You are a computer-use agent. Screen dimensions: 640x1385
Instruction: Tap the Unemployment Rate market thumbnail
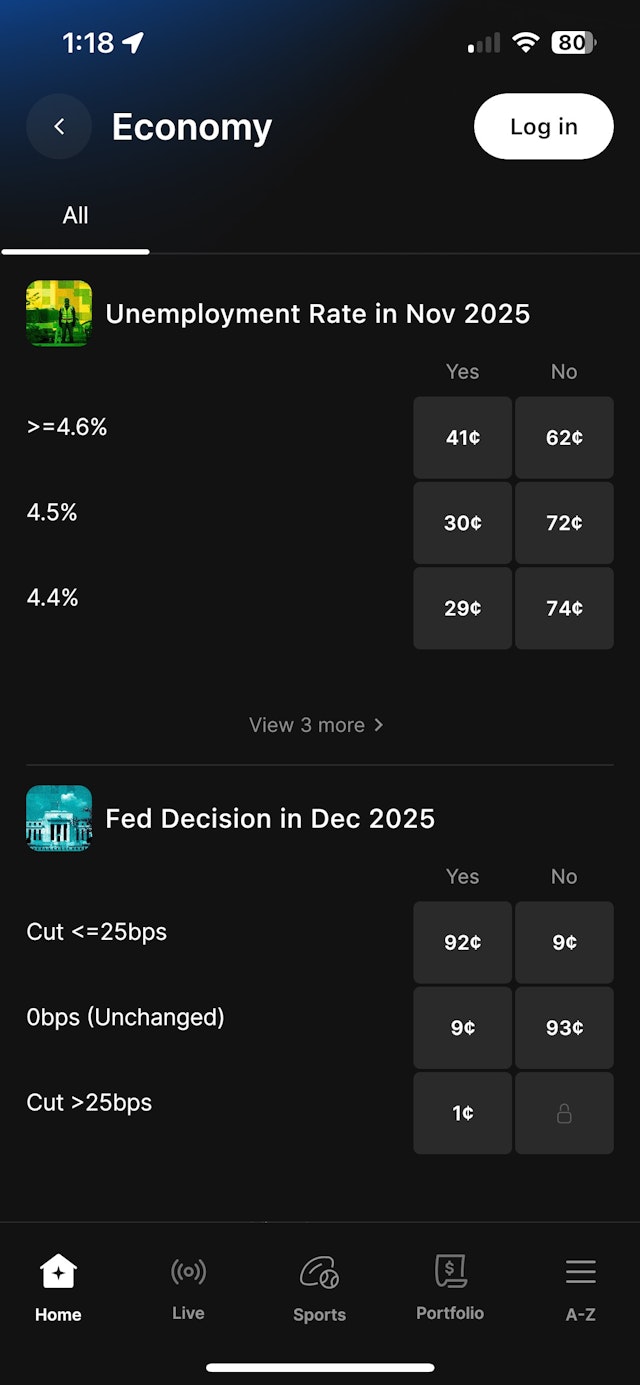(59, 314)
